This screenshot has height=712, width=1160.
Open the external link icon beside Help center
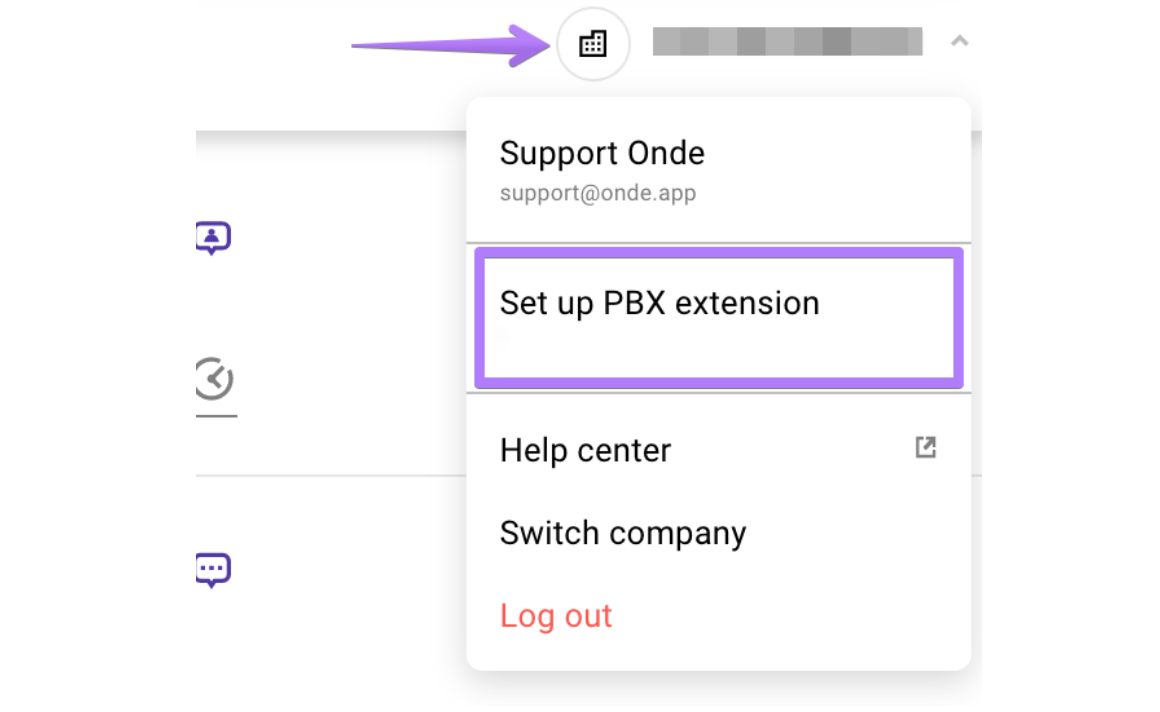click(926, 448)
